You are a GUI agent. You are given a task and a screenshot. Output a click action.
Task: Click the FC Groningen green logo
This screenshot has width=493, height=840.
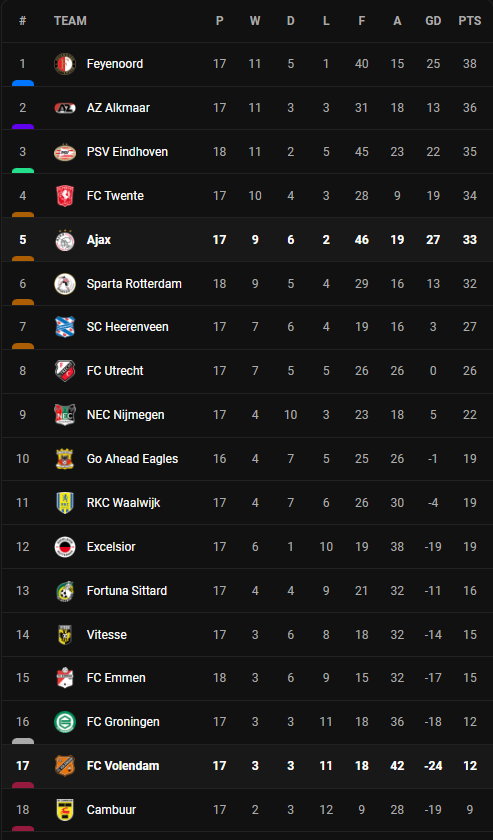coord(65,722)
